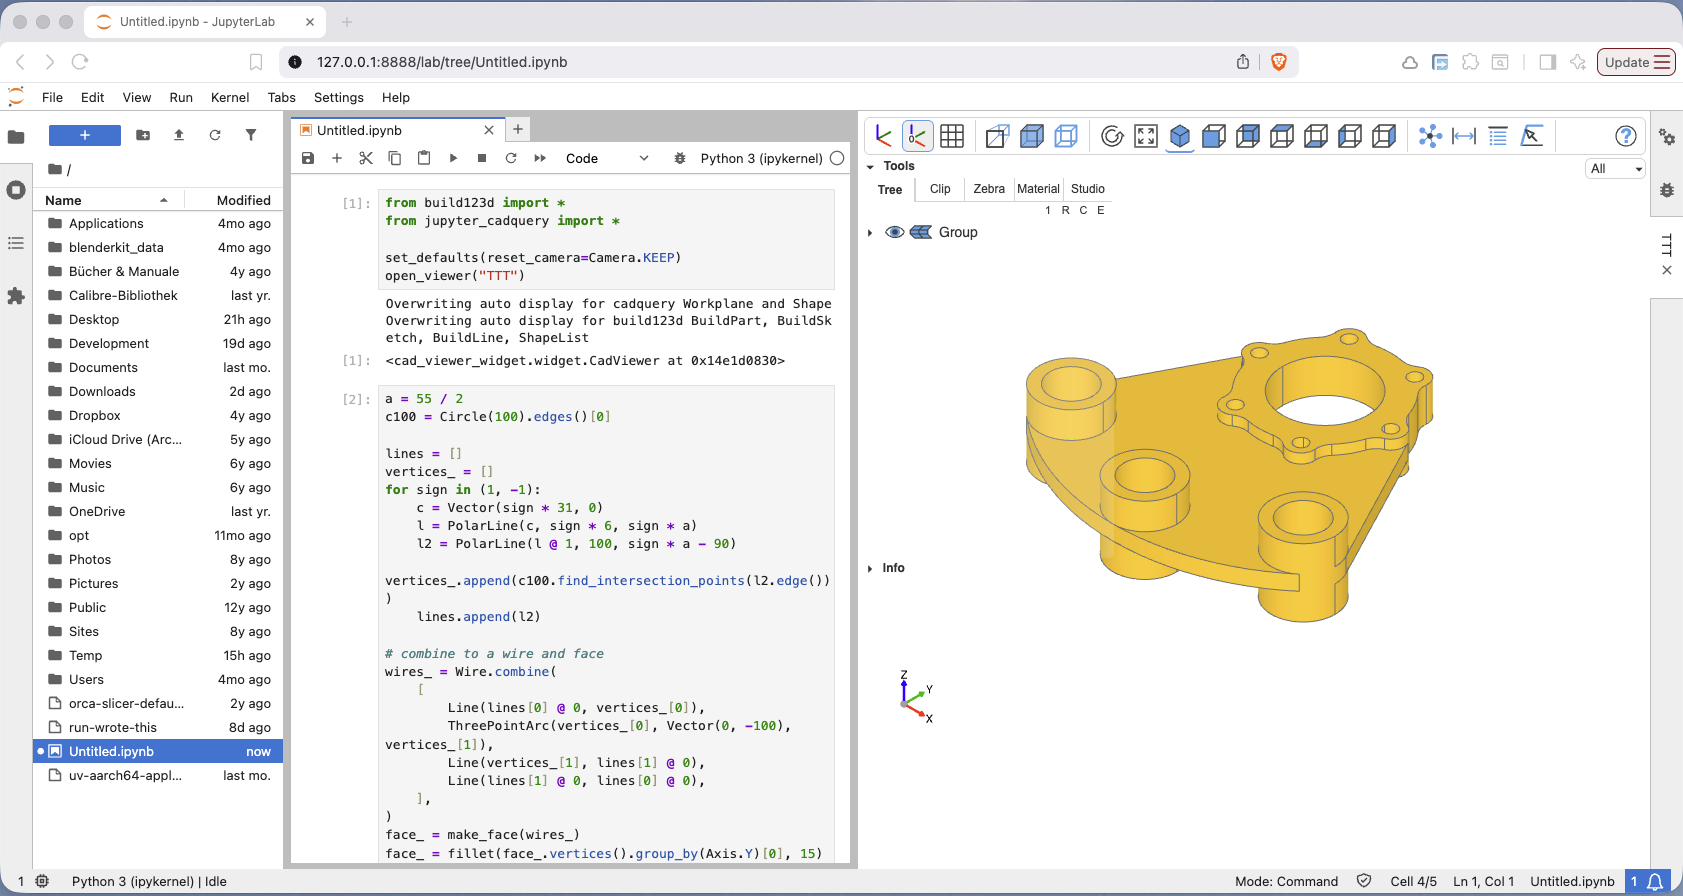Viewport: 1683px width, 896px height.
Task: Toggle the axes display icon
Action: pyautogui.click(x=883, y=136)
